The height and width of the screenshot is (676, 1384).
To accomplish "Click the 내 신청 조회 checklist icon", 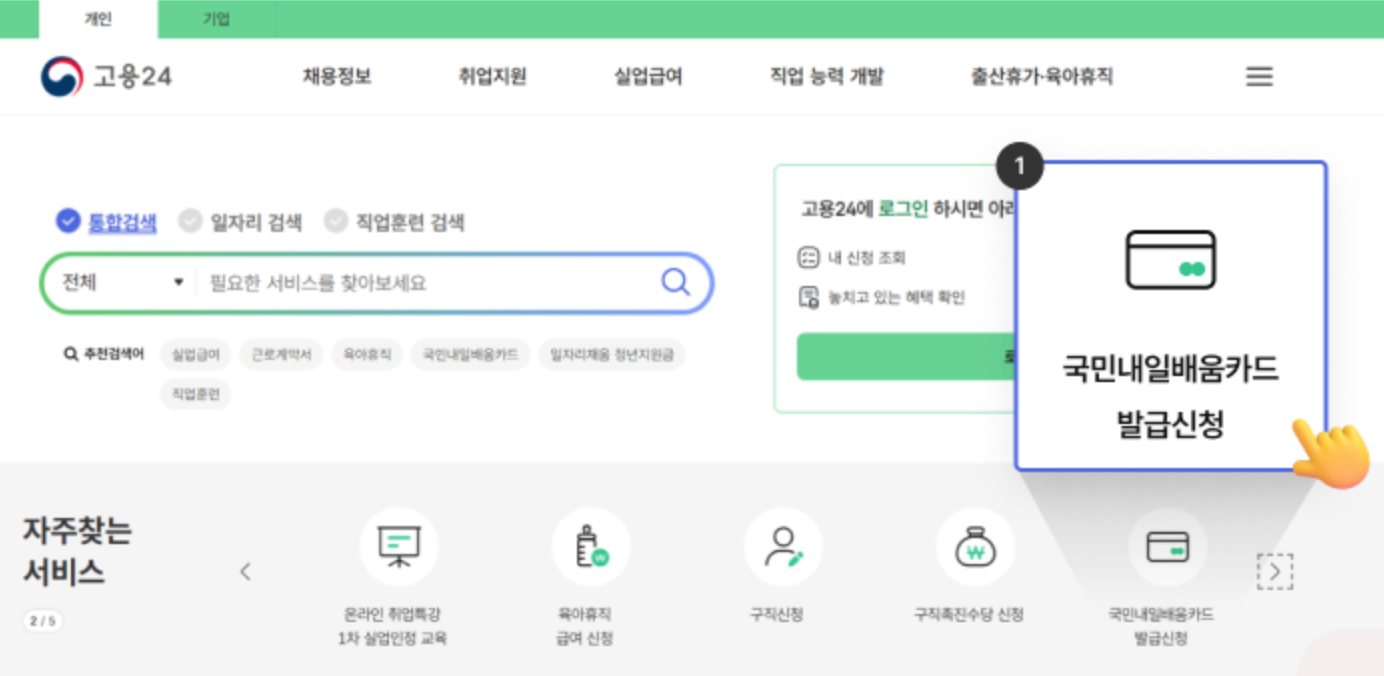I will point(808,258).
